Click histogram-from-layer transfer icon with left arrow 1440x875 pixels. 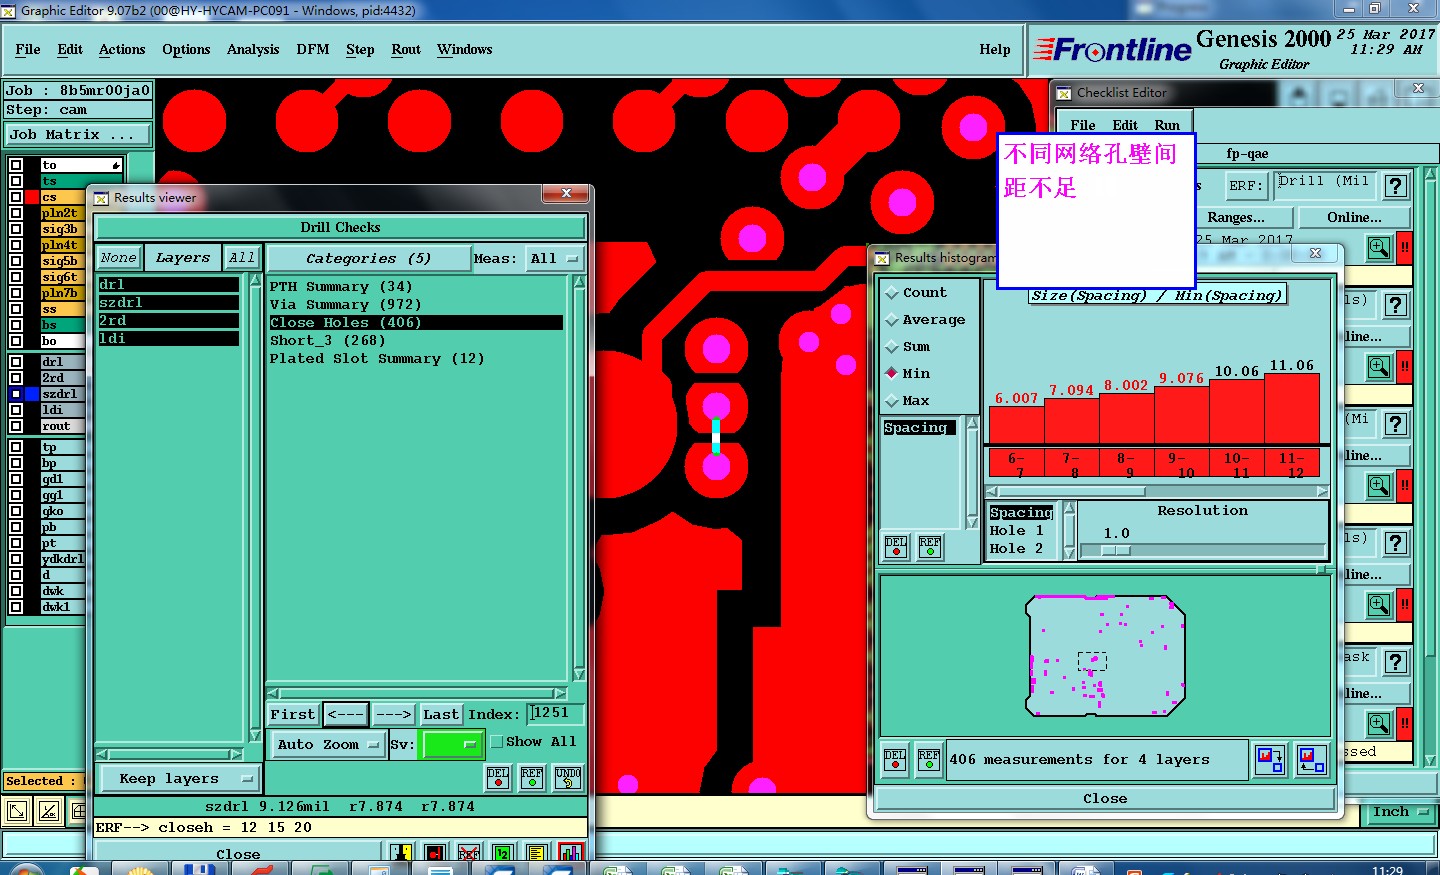[x=1311, y=760]
